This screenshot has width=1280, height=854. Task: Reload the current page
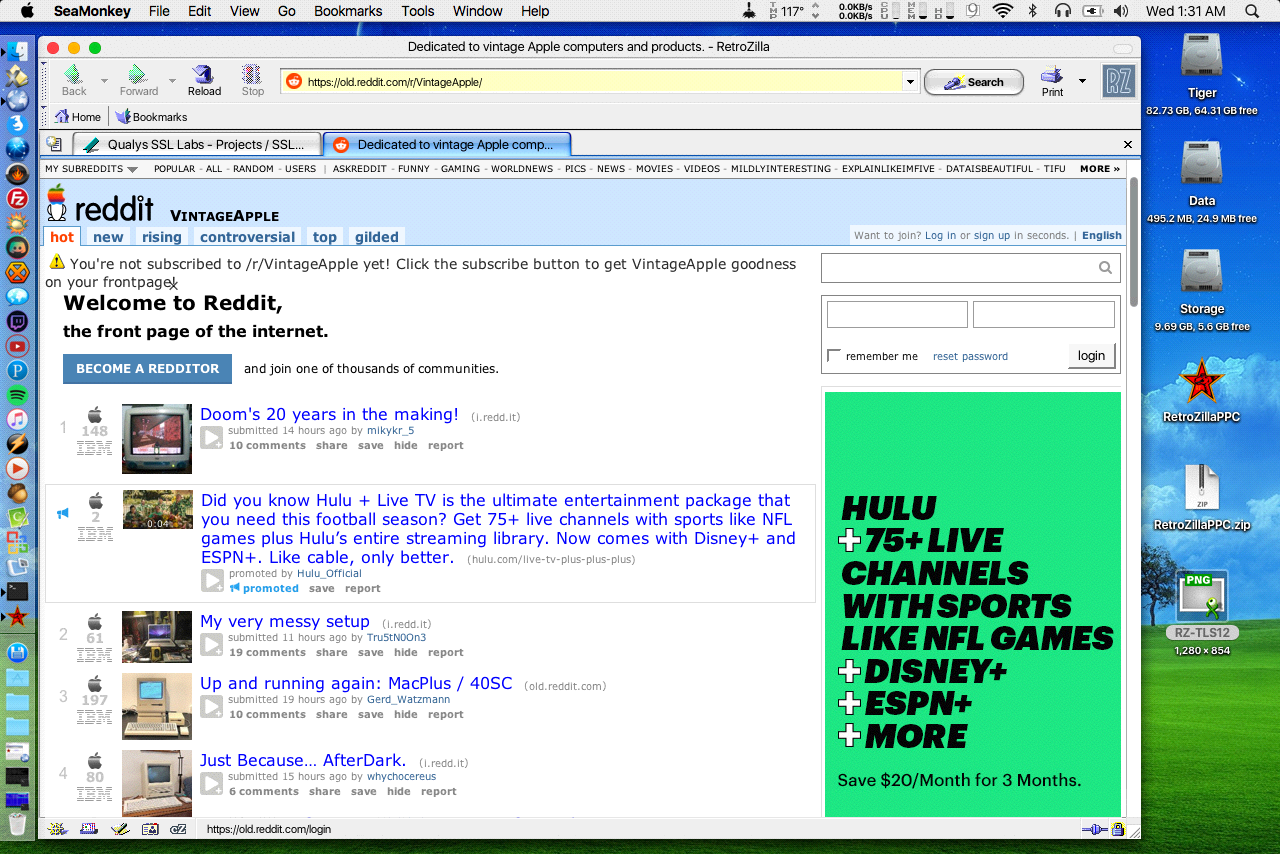tap(204, 75)
